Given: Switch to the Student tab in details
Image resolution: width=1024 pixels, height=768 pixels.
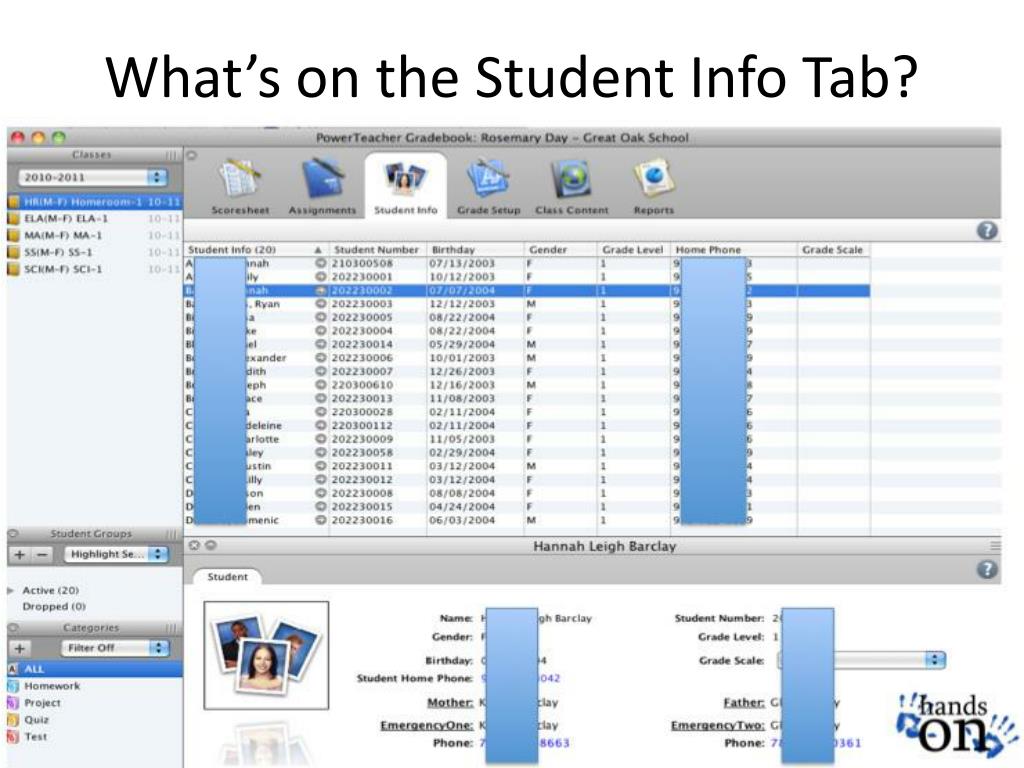Looking at the screenshot, I should (x=227, y=577).
